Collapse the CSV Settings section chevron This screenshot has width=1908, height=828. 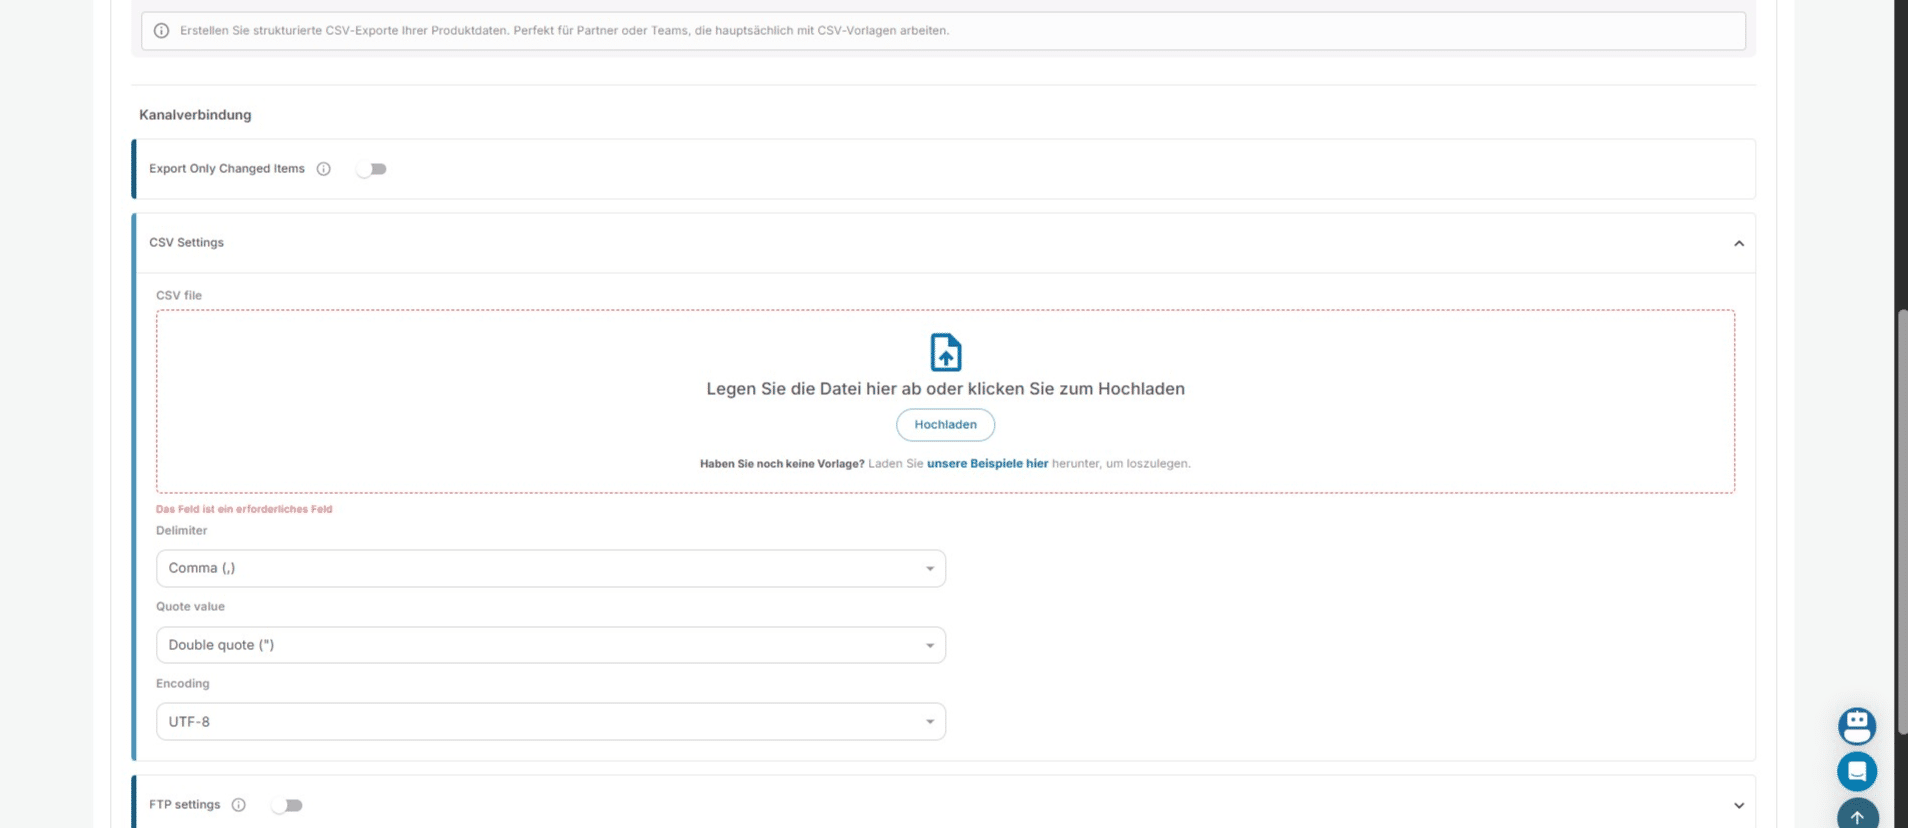click(1738, 243)
